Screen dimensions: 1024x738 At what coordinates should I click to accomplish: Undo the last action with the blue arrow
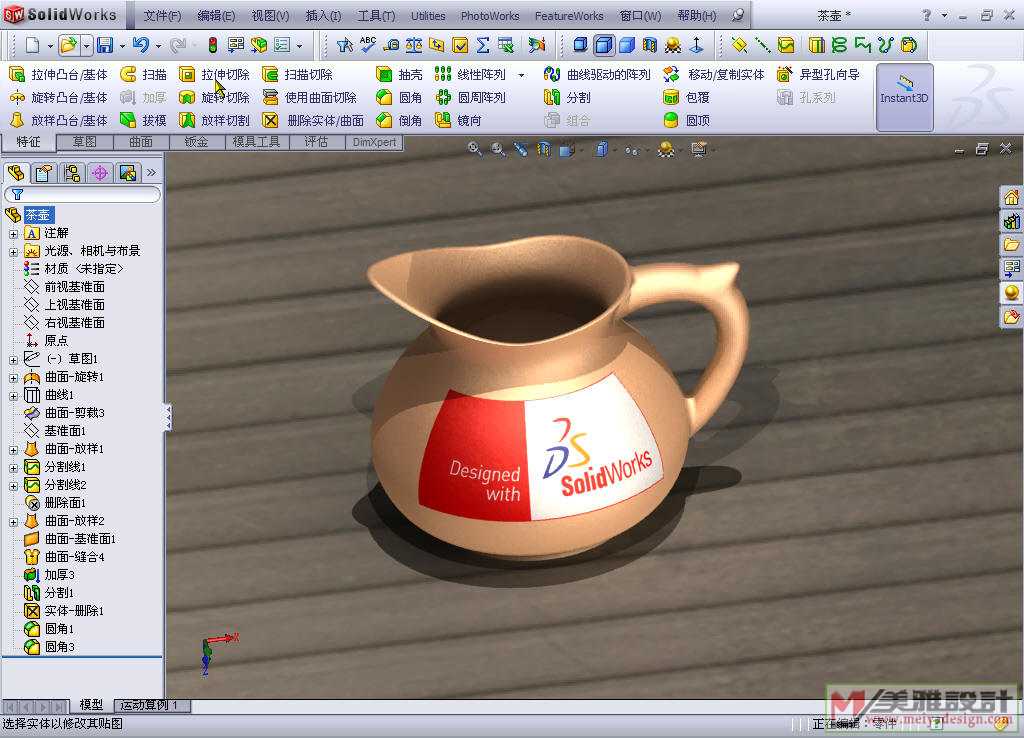(140, 44)
